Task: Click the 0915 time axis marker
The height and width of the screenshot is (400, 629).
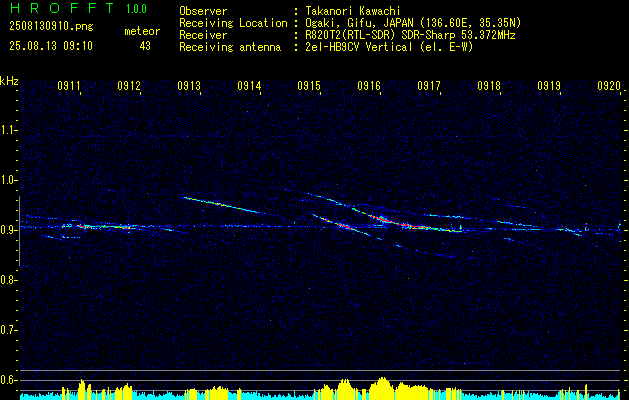Action: 309,85
